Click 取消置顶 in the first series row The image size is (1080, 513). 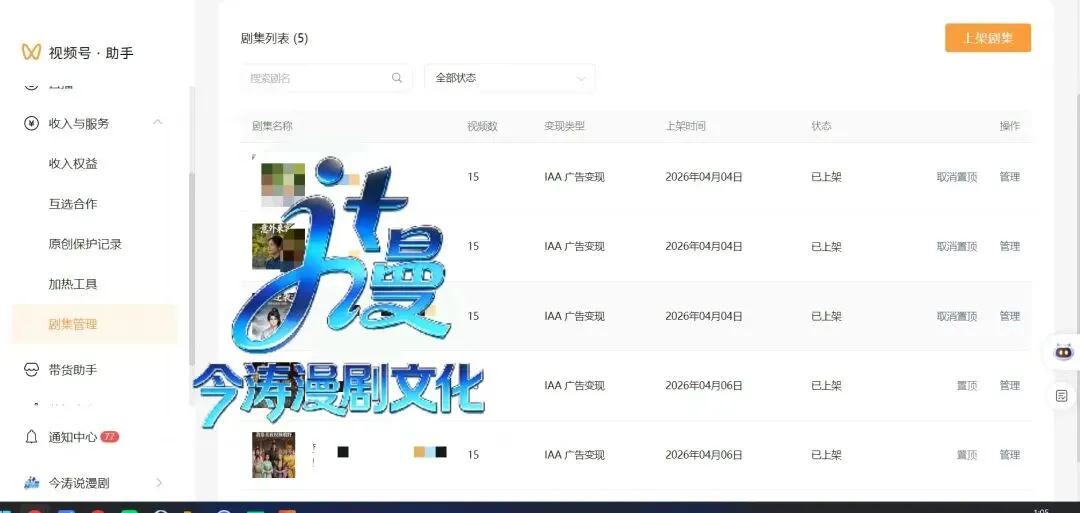coord(957,177)
